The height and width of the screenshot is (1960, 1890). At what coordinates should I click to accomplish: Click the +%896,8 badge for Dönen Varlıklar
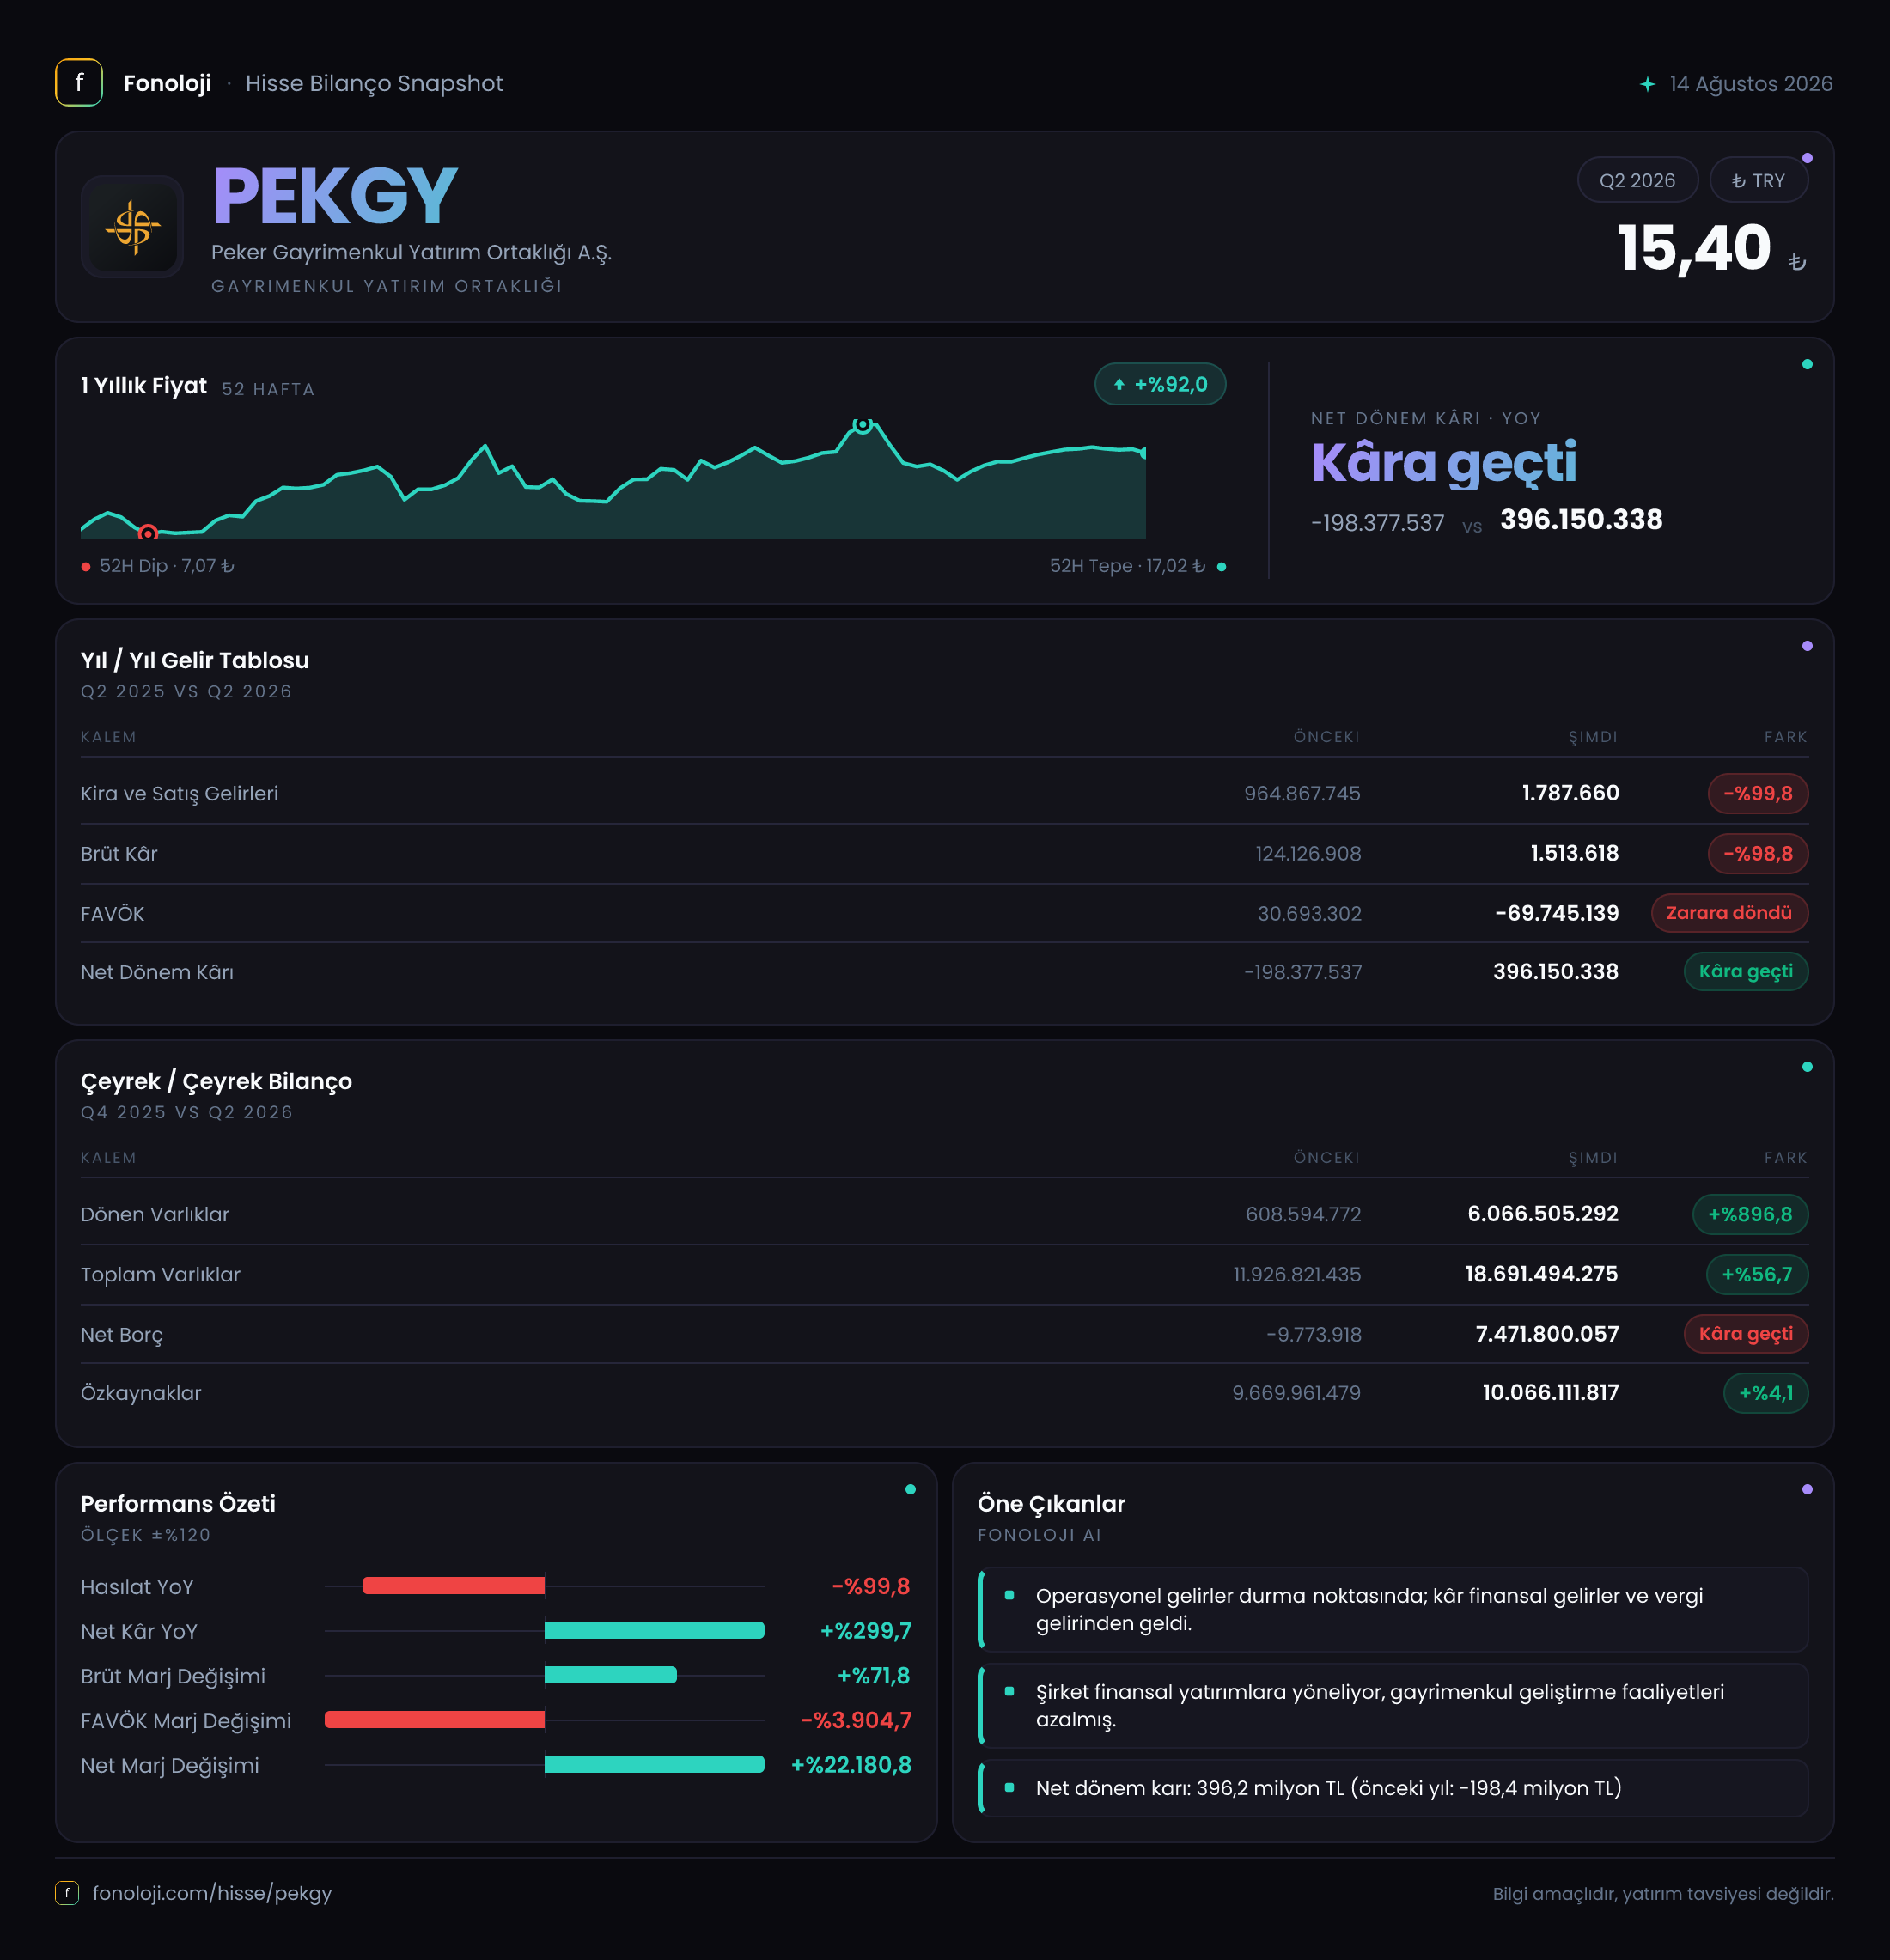click(1750, 1215)
